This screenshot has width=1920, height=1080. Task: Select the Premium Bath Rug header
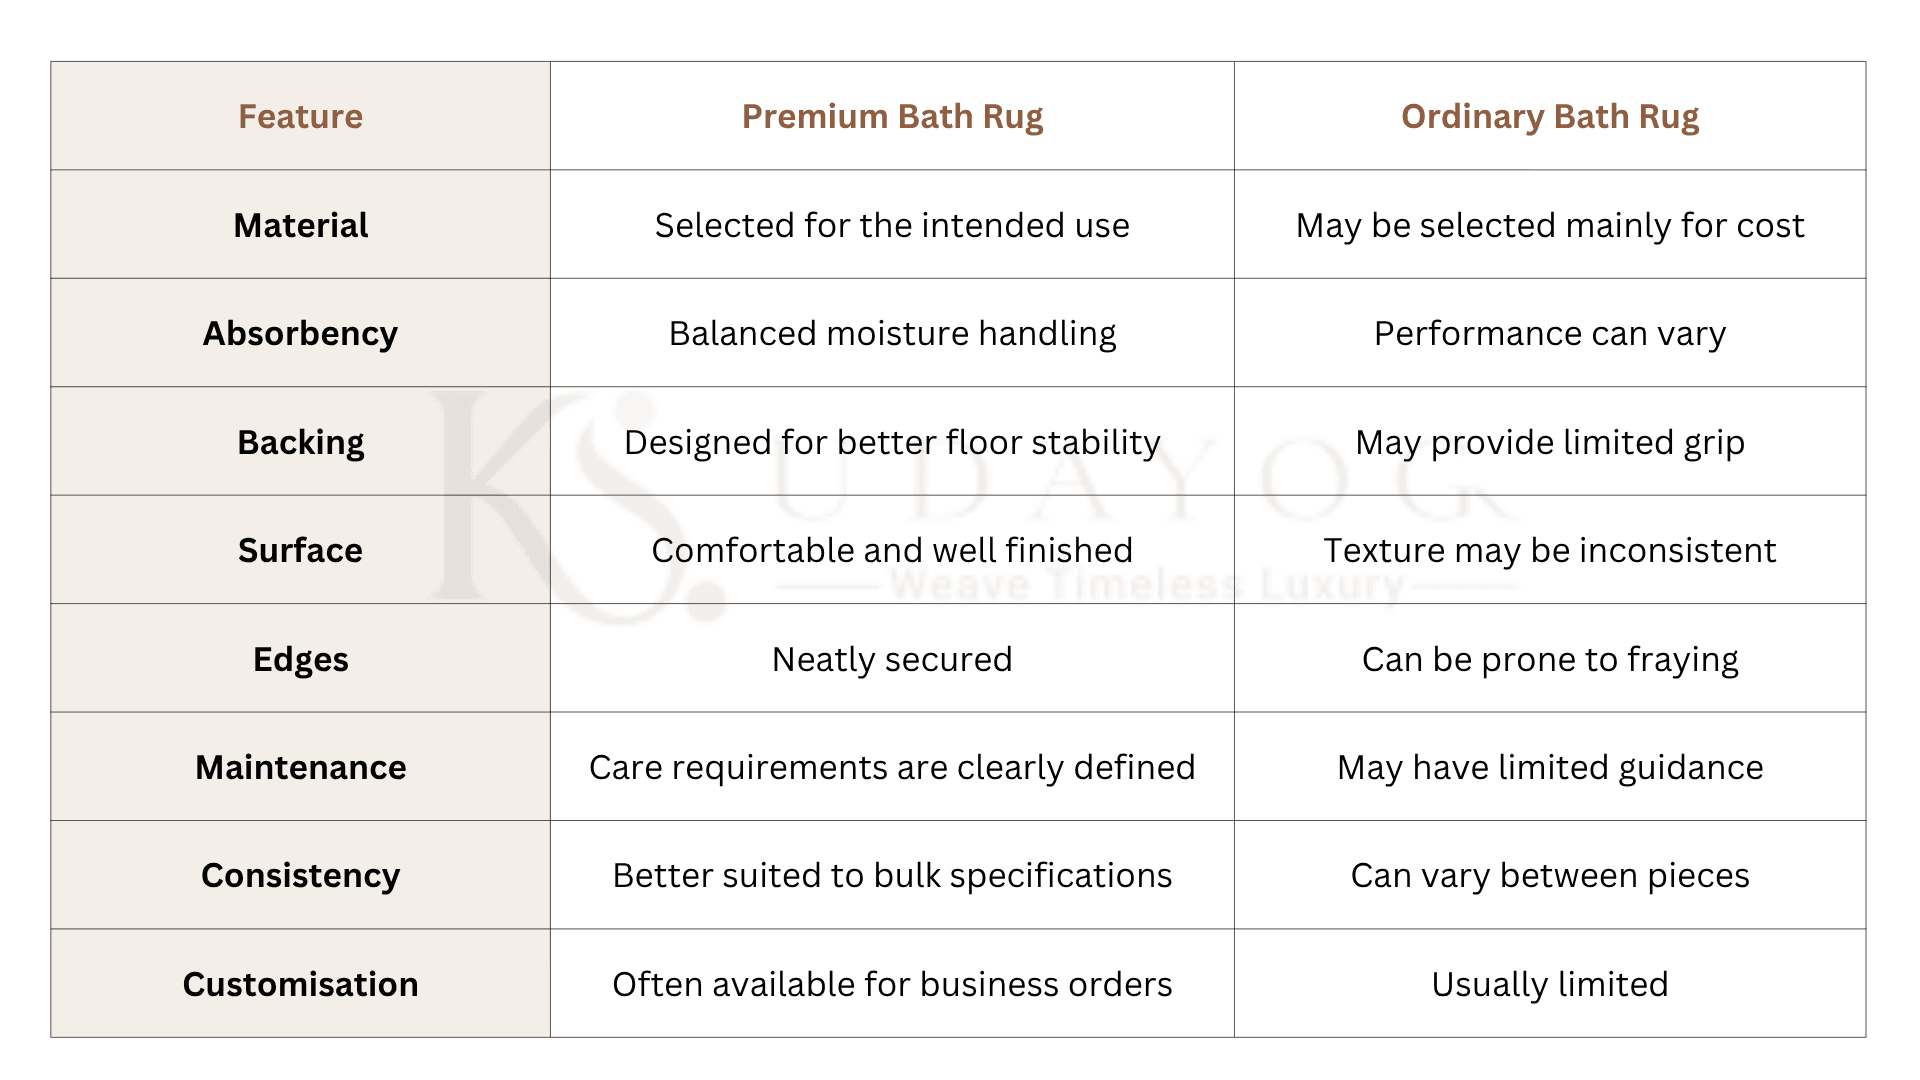pyautogui.click(x=892, y=116)
